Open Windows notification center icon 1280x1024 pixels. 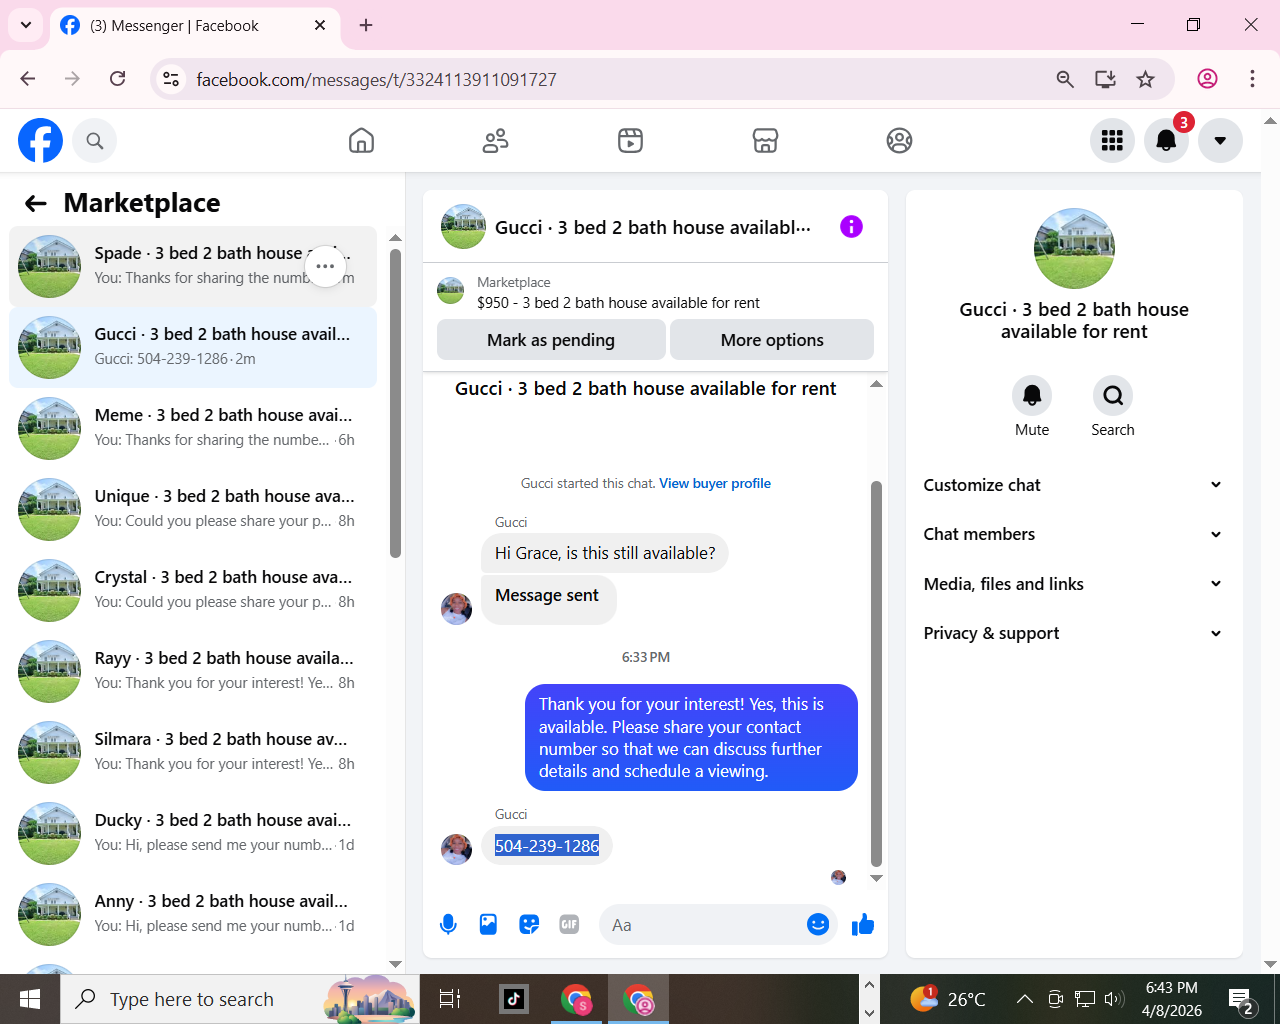(1241, 999)
